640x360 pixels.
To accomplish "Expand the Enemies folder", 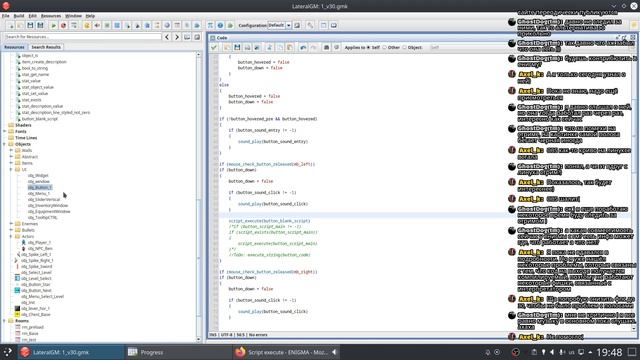I will pyautogui.click(x=11, y=224).
